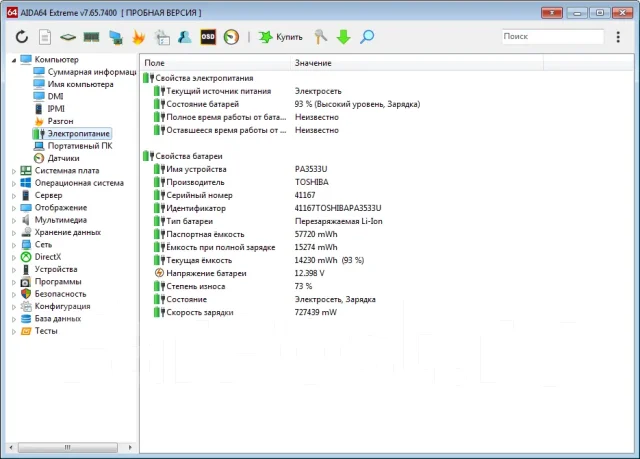Open the motherboard toolbar icon
The height and width of the screenshot is (459, 640).
click(x=68, y=38)
